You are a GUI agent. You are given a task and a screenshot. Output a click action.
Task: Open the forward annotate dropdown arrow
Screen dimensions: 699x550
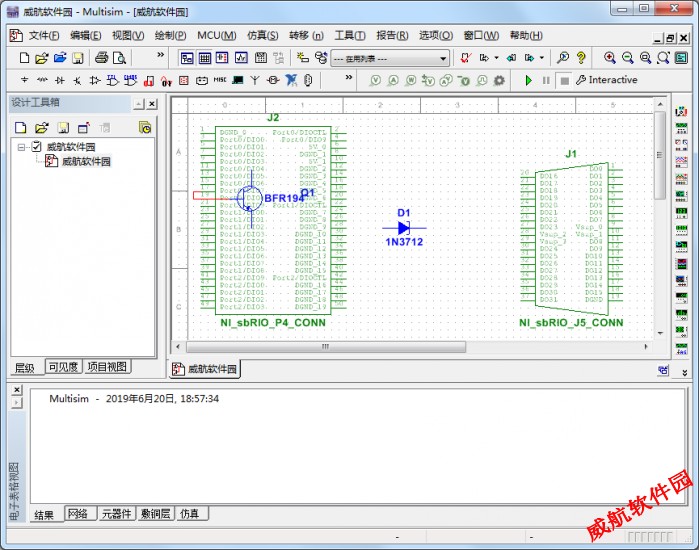[542, 58]
